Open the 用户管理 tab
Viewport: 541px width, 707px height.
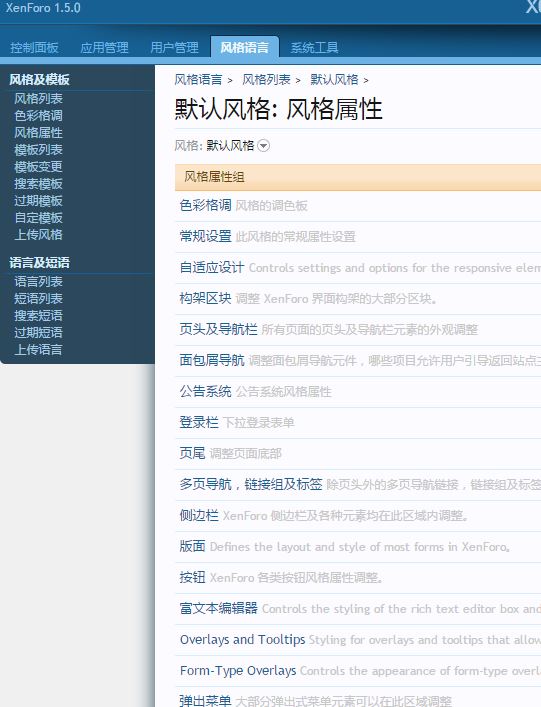pyautogui.click(x=174, y=47)
